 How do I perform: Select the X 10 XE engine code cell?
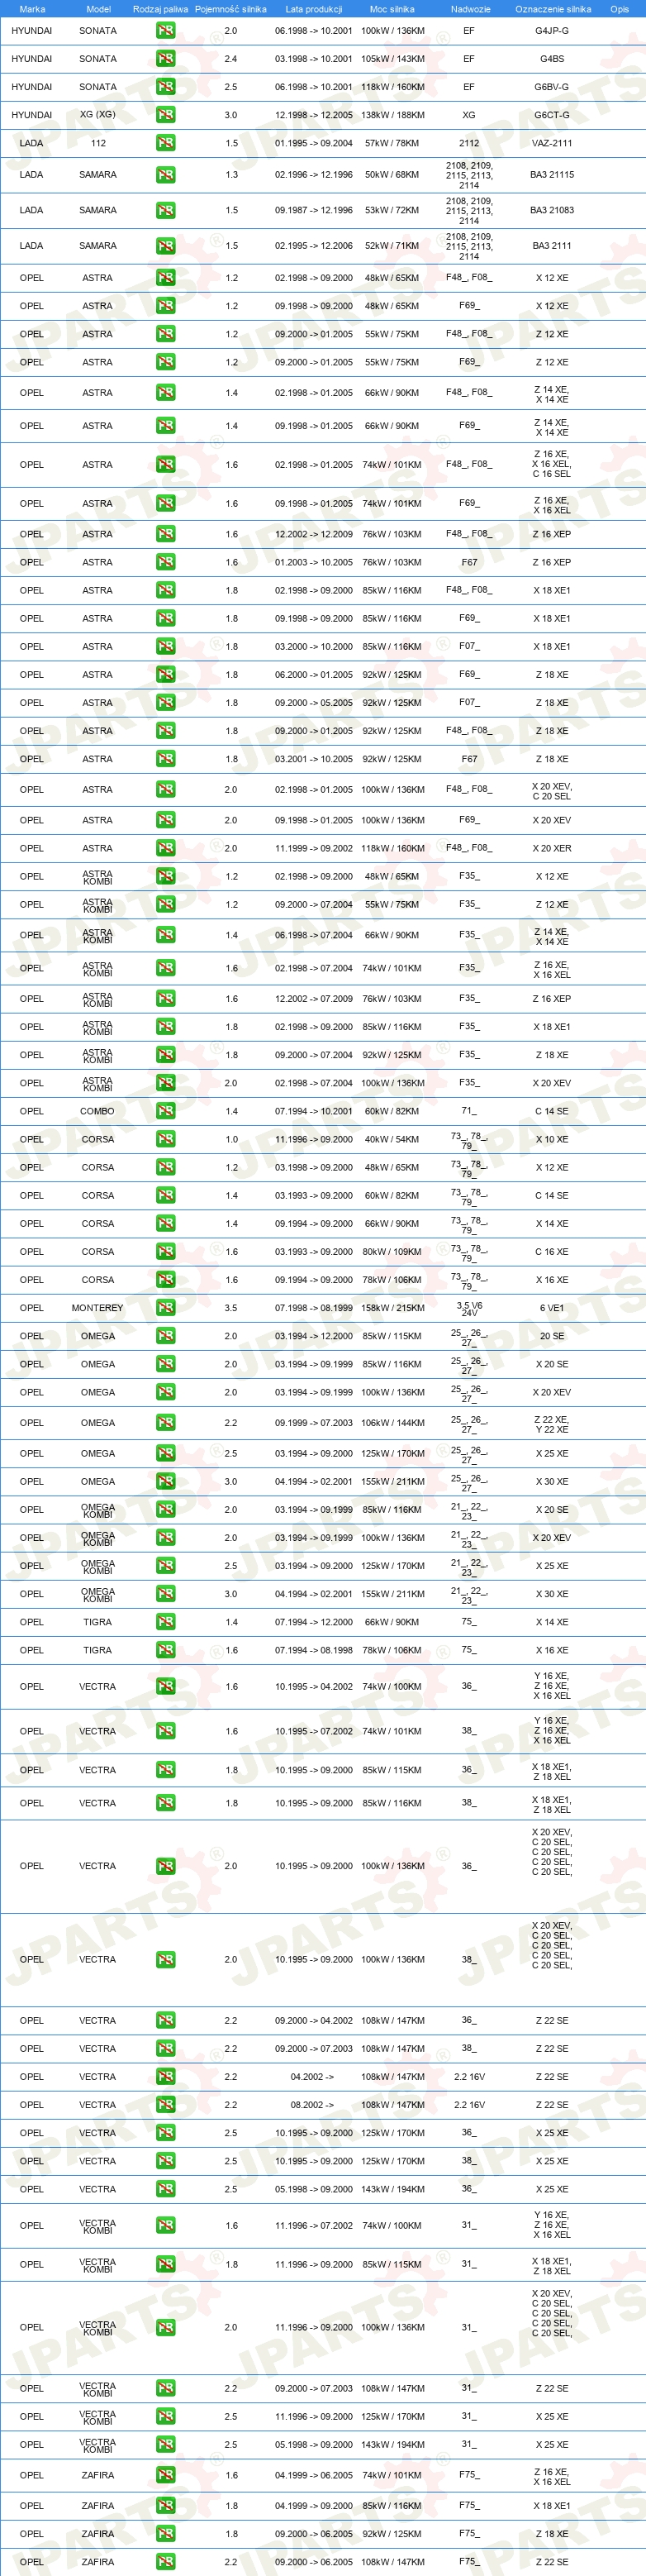[x=552, y=1139]
